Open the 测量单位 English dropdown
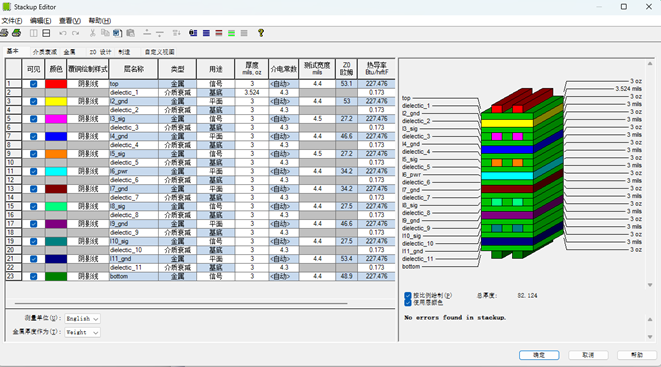Viewport: 661px width, 367px height. tap(82, 319)
